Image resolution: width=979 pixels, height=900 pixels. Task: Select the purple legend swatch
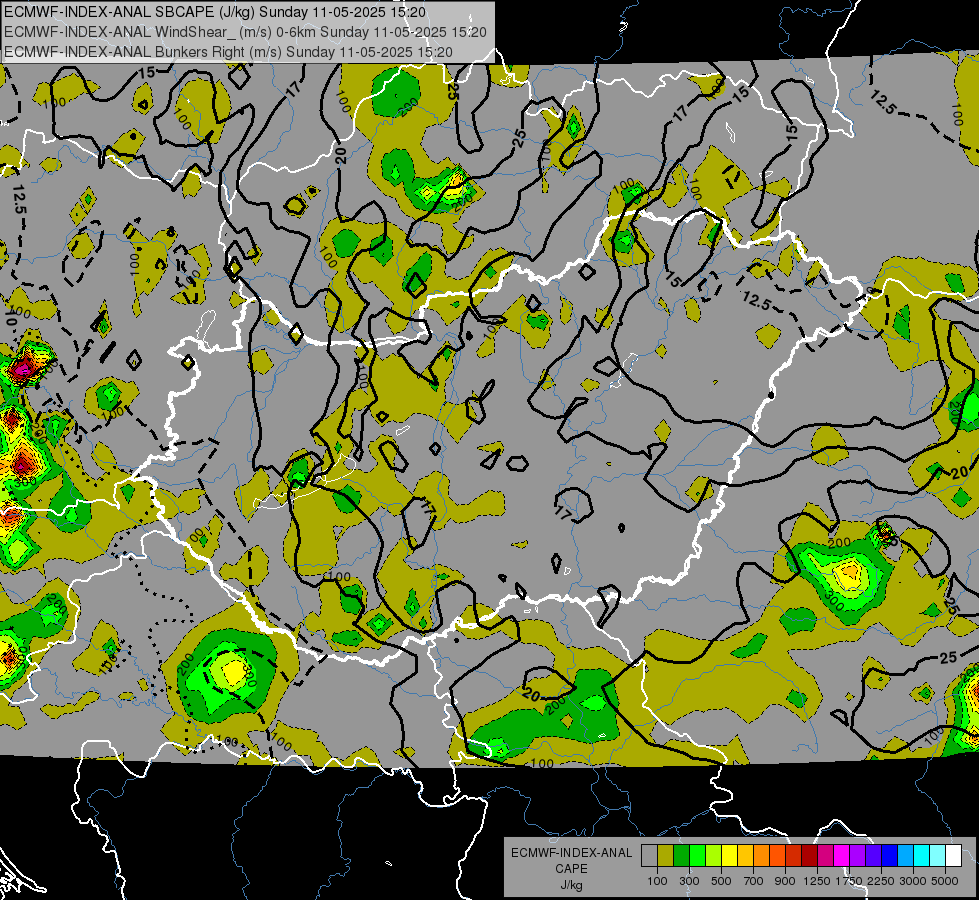(858, 856)
